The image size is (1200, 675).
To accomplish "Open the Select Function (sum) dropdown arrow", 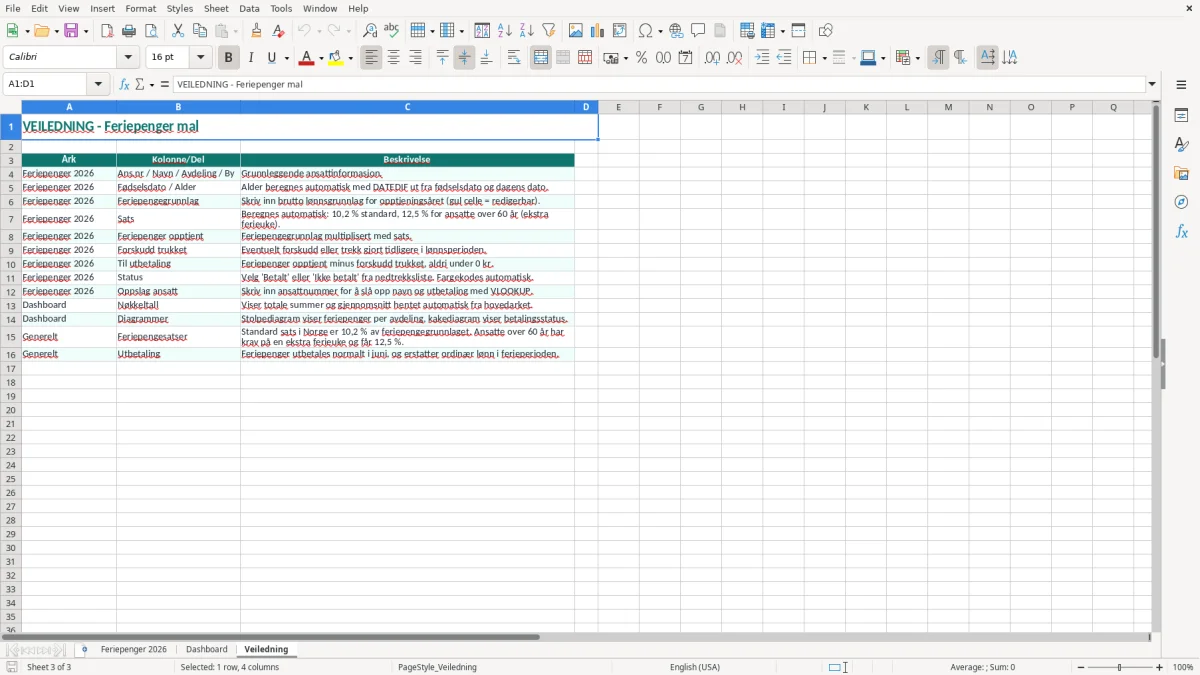I will coord(152,85).
